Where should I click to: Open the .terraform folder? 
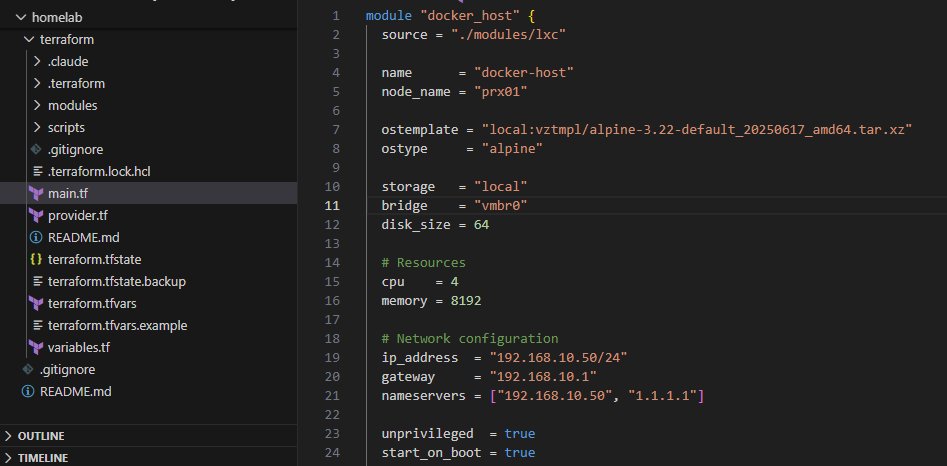point(76,83)
